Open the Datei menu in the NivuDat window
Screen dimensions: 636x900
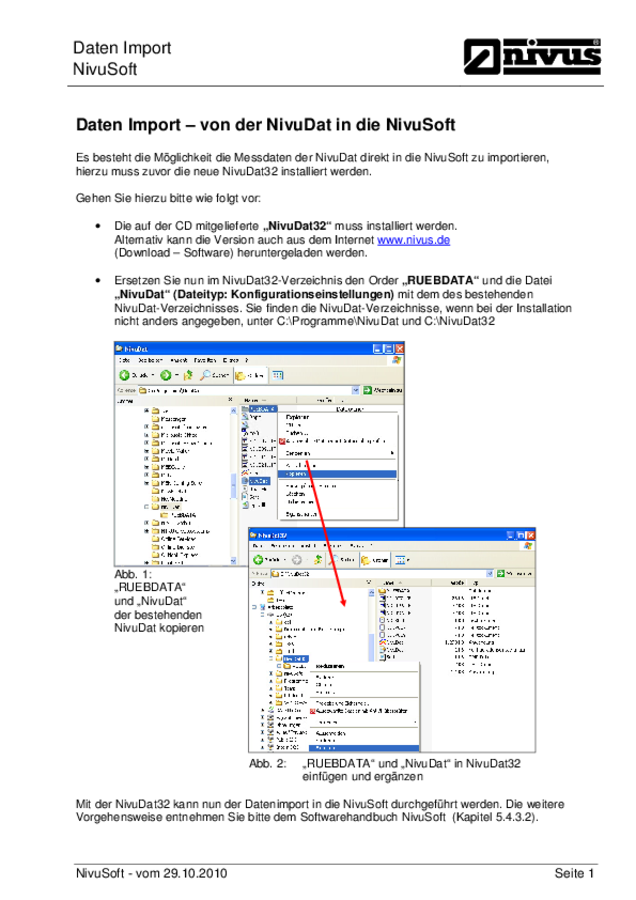click(124, 360)
